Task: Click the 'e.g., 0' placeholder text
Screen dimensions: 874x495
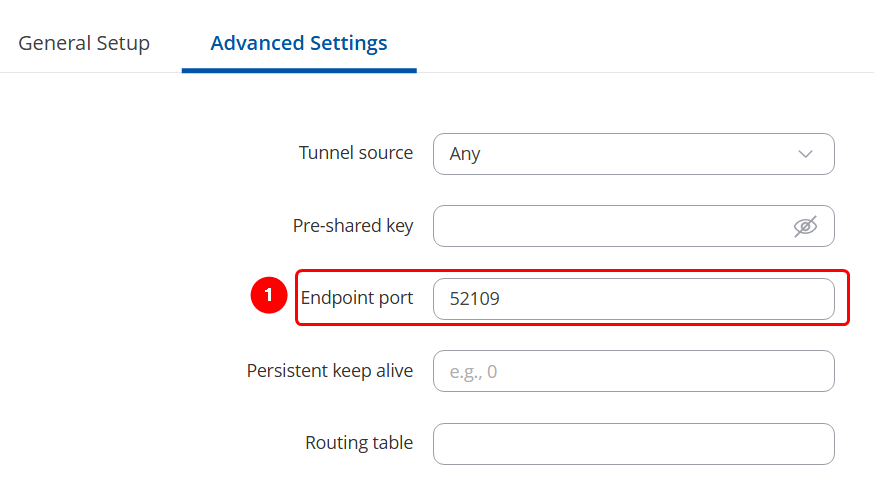Action: click(473, 371)
